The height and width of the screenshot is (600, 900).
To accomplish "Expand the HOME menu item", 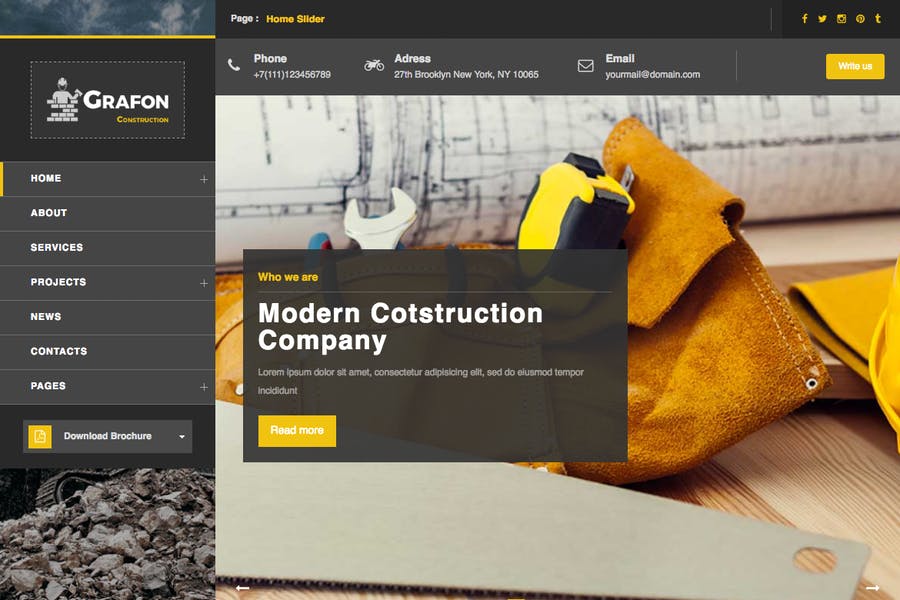I will [204, 179].
